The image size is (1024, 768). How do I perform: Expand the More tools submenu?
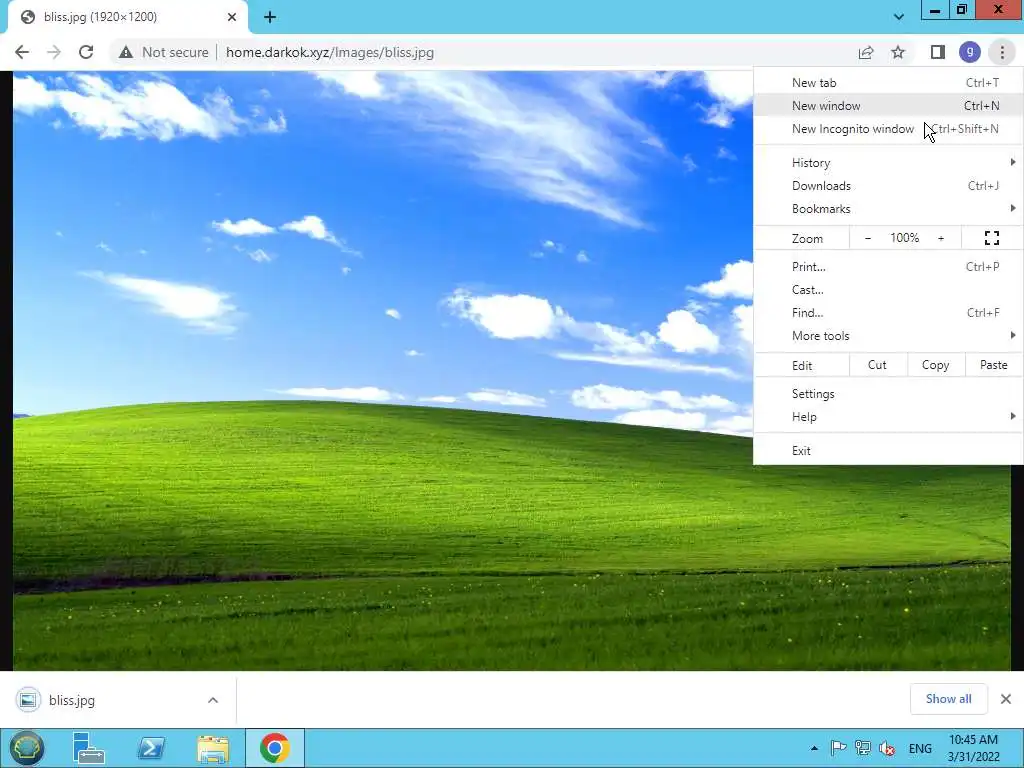point(888,336)
